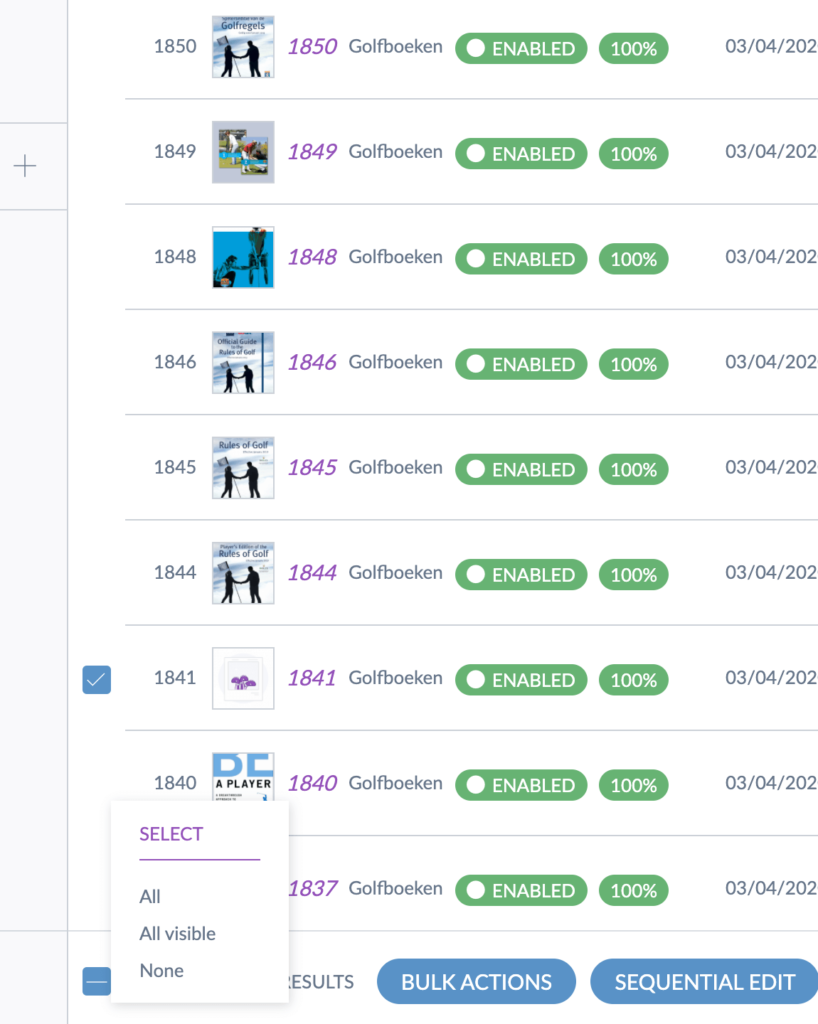
Task: Toggle the ENABLED switch for product 1846
Action: tap(520, 364)
